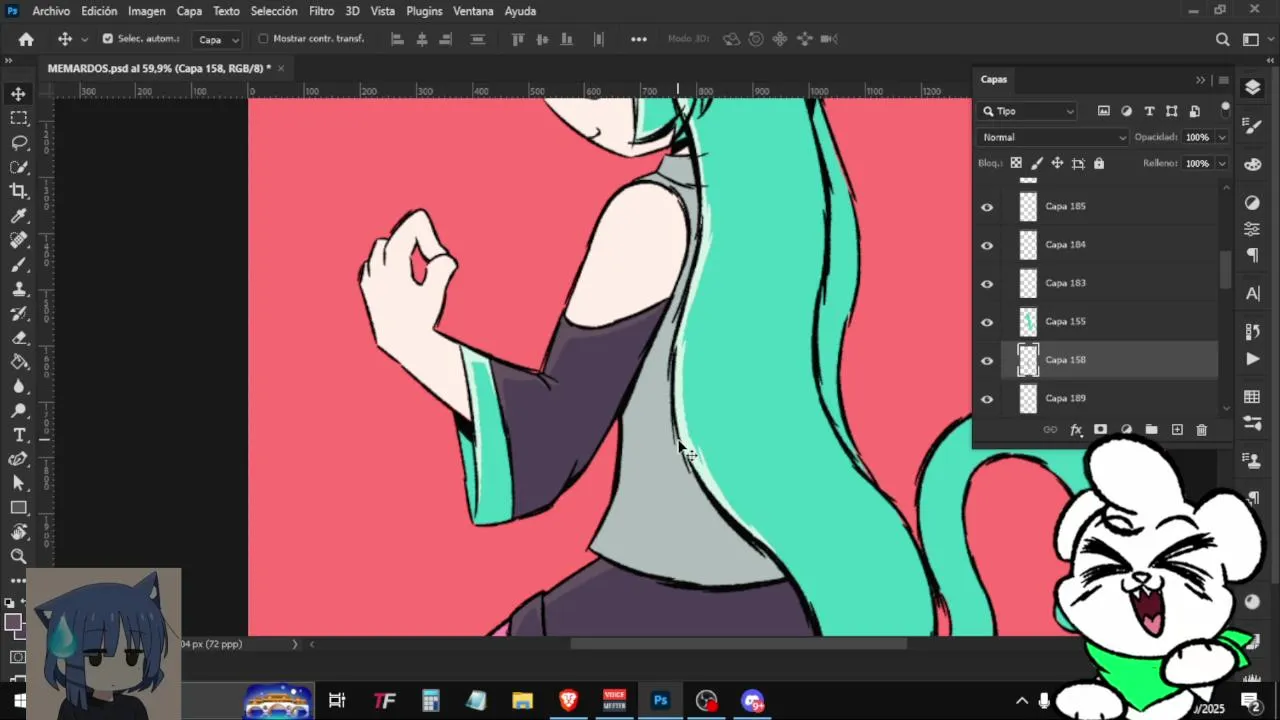1280x720 pixels.
Task: Open the Filtro menu
Action: tap(322, 11)
